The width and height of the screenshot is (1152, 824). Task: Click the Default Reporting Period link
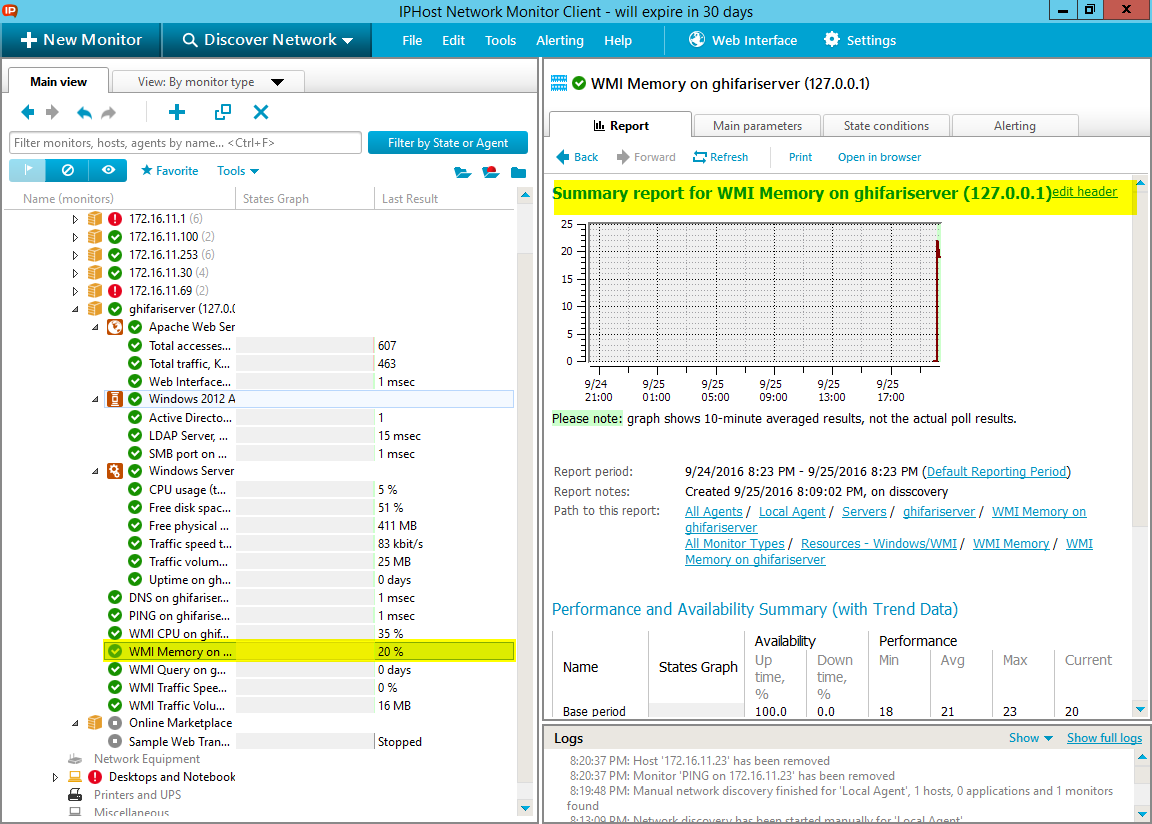(x=996, y=471)
